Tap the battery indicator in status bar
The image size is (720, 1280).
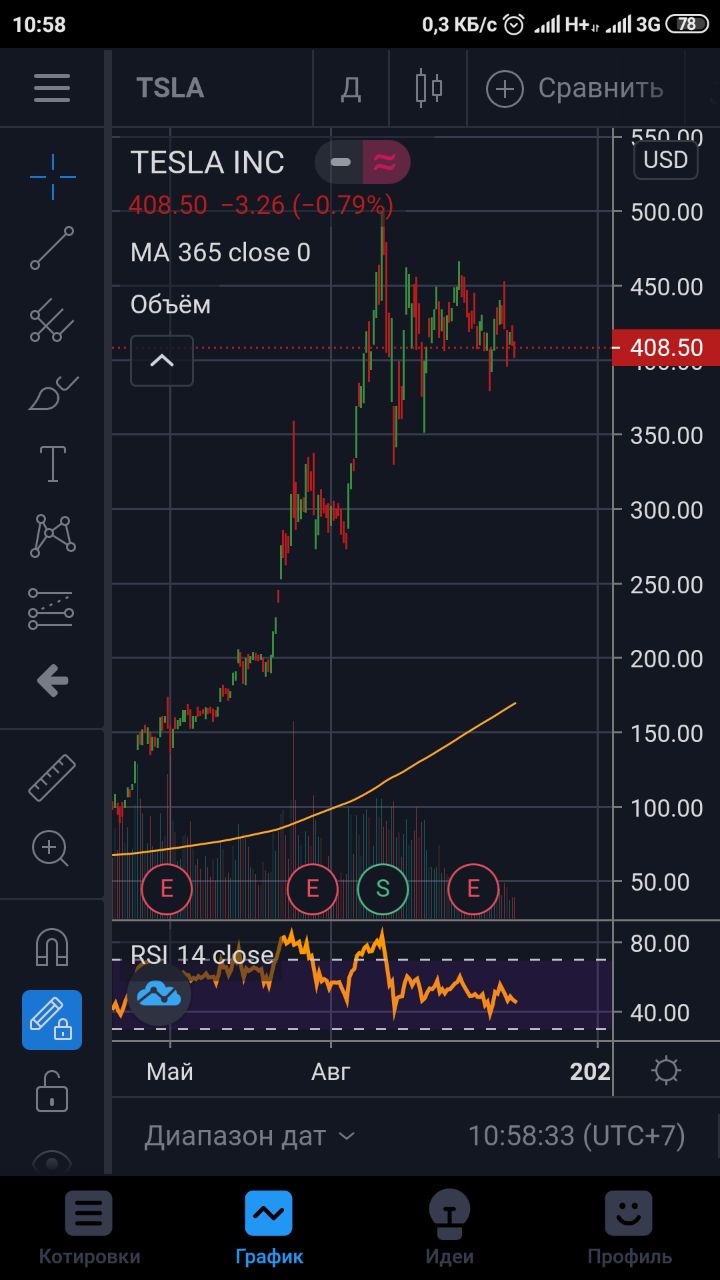[x=687, y=24]
